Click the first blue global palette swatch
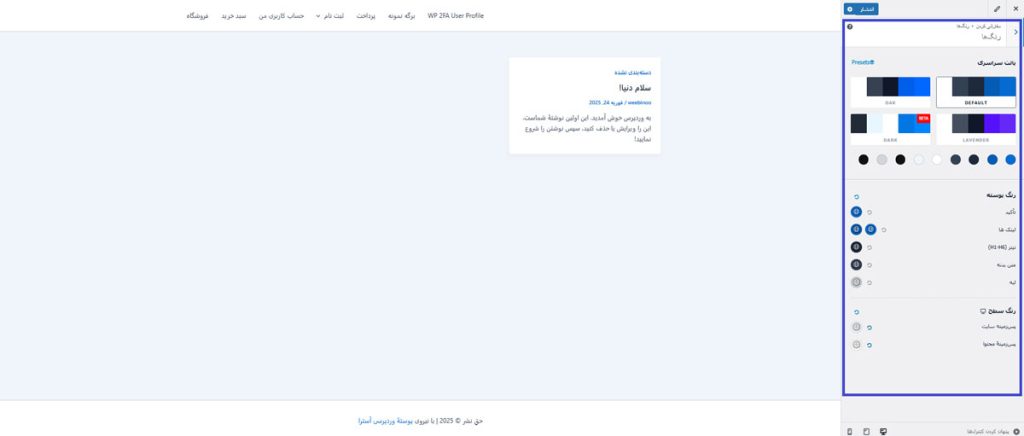Screen dimensions: 1024x436 click(1010, 159)
